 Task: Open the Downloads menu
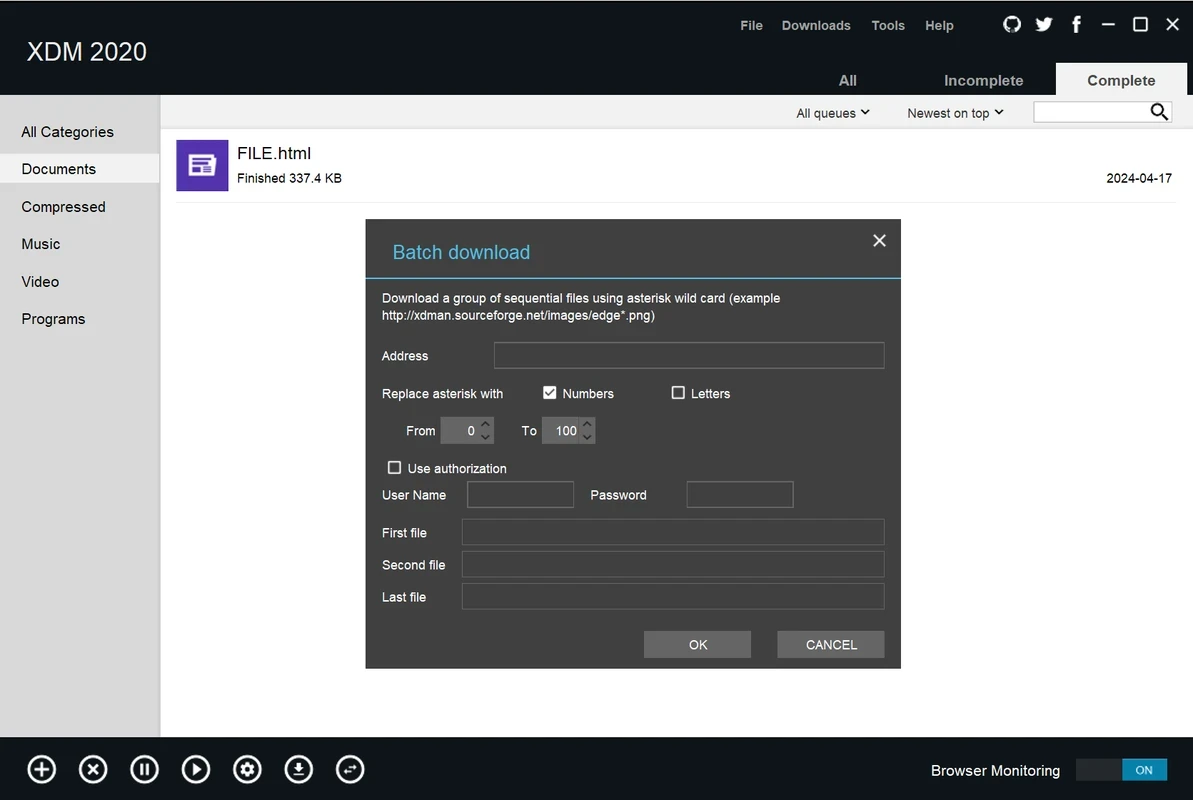click(x=816, y=25)
